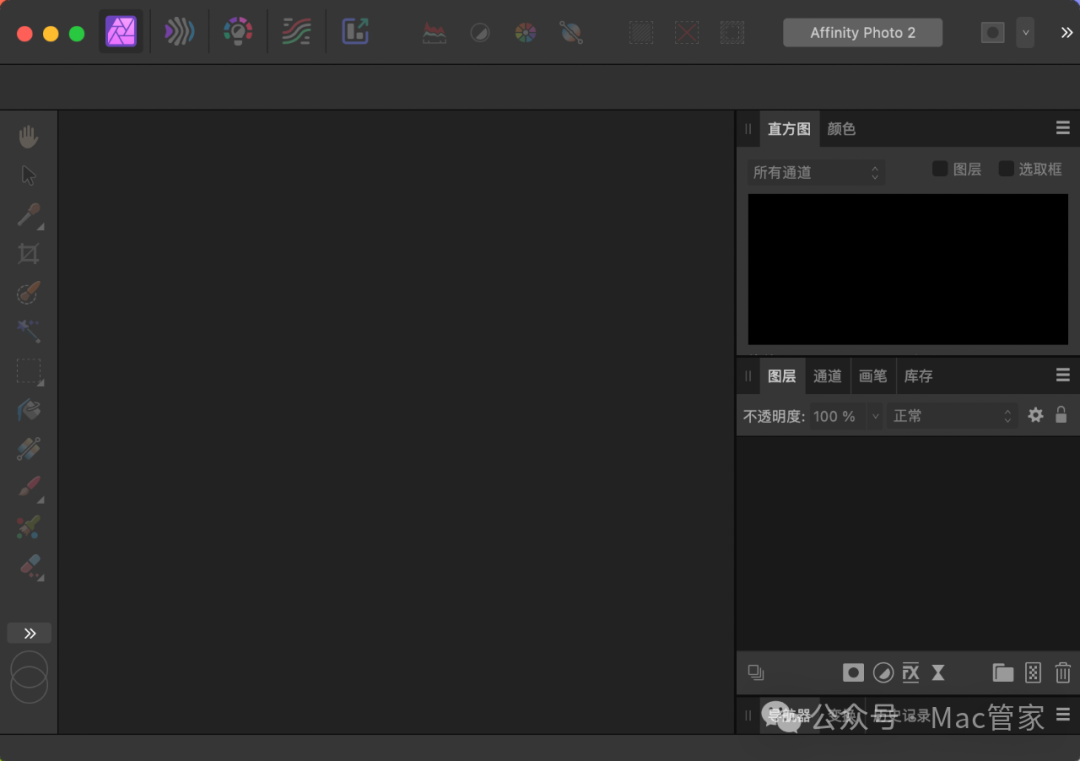Click the 不透明度 100 % field
This screenshot has width=1080, height=761.
click(846, 416)
